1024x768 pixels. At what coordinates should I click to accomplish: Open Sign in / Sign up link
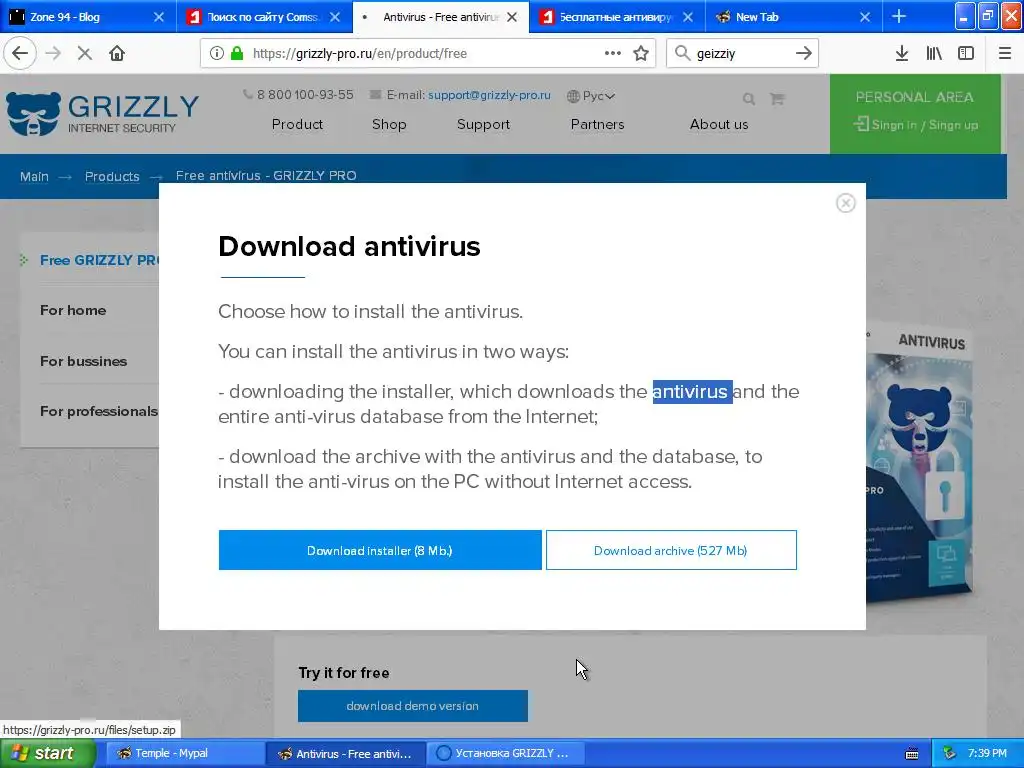pyautogui.click(x=916, y=125)
